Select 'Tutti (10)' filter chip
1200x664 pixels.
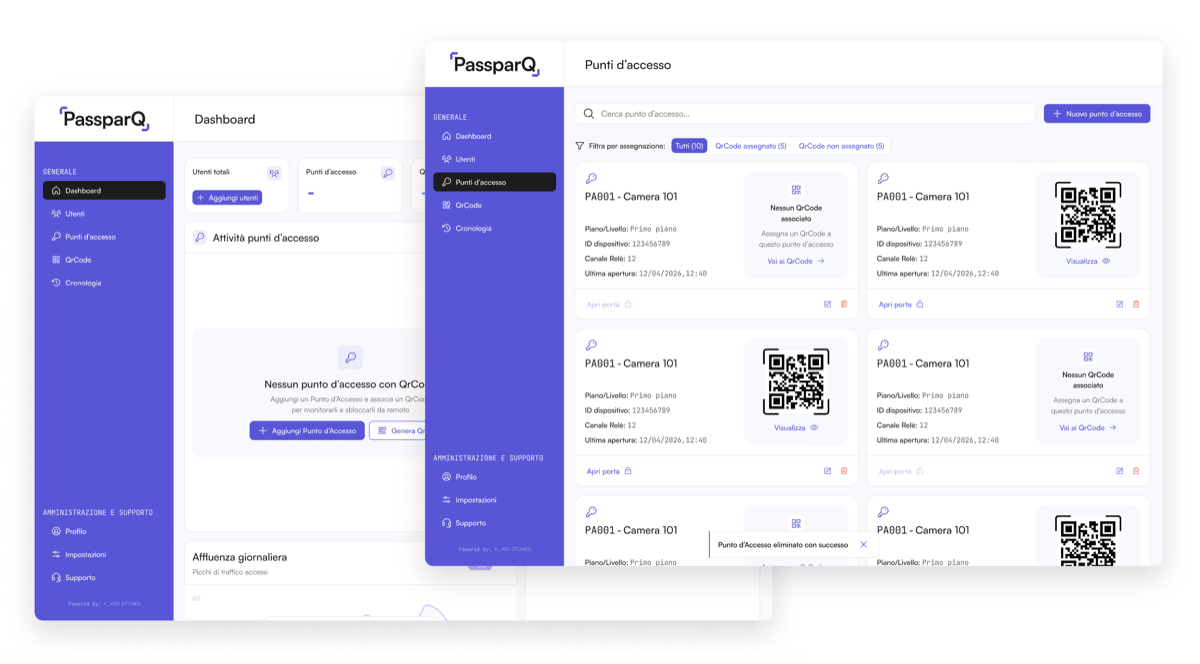[689, 146]
